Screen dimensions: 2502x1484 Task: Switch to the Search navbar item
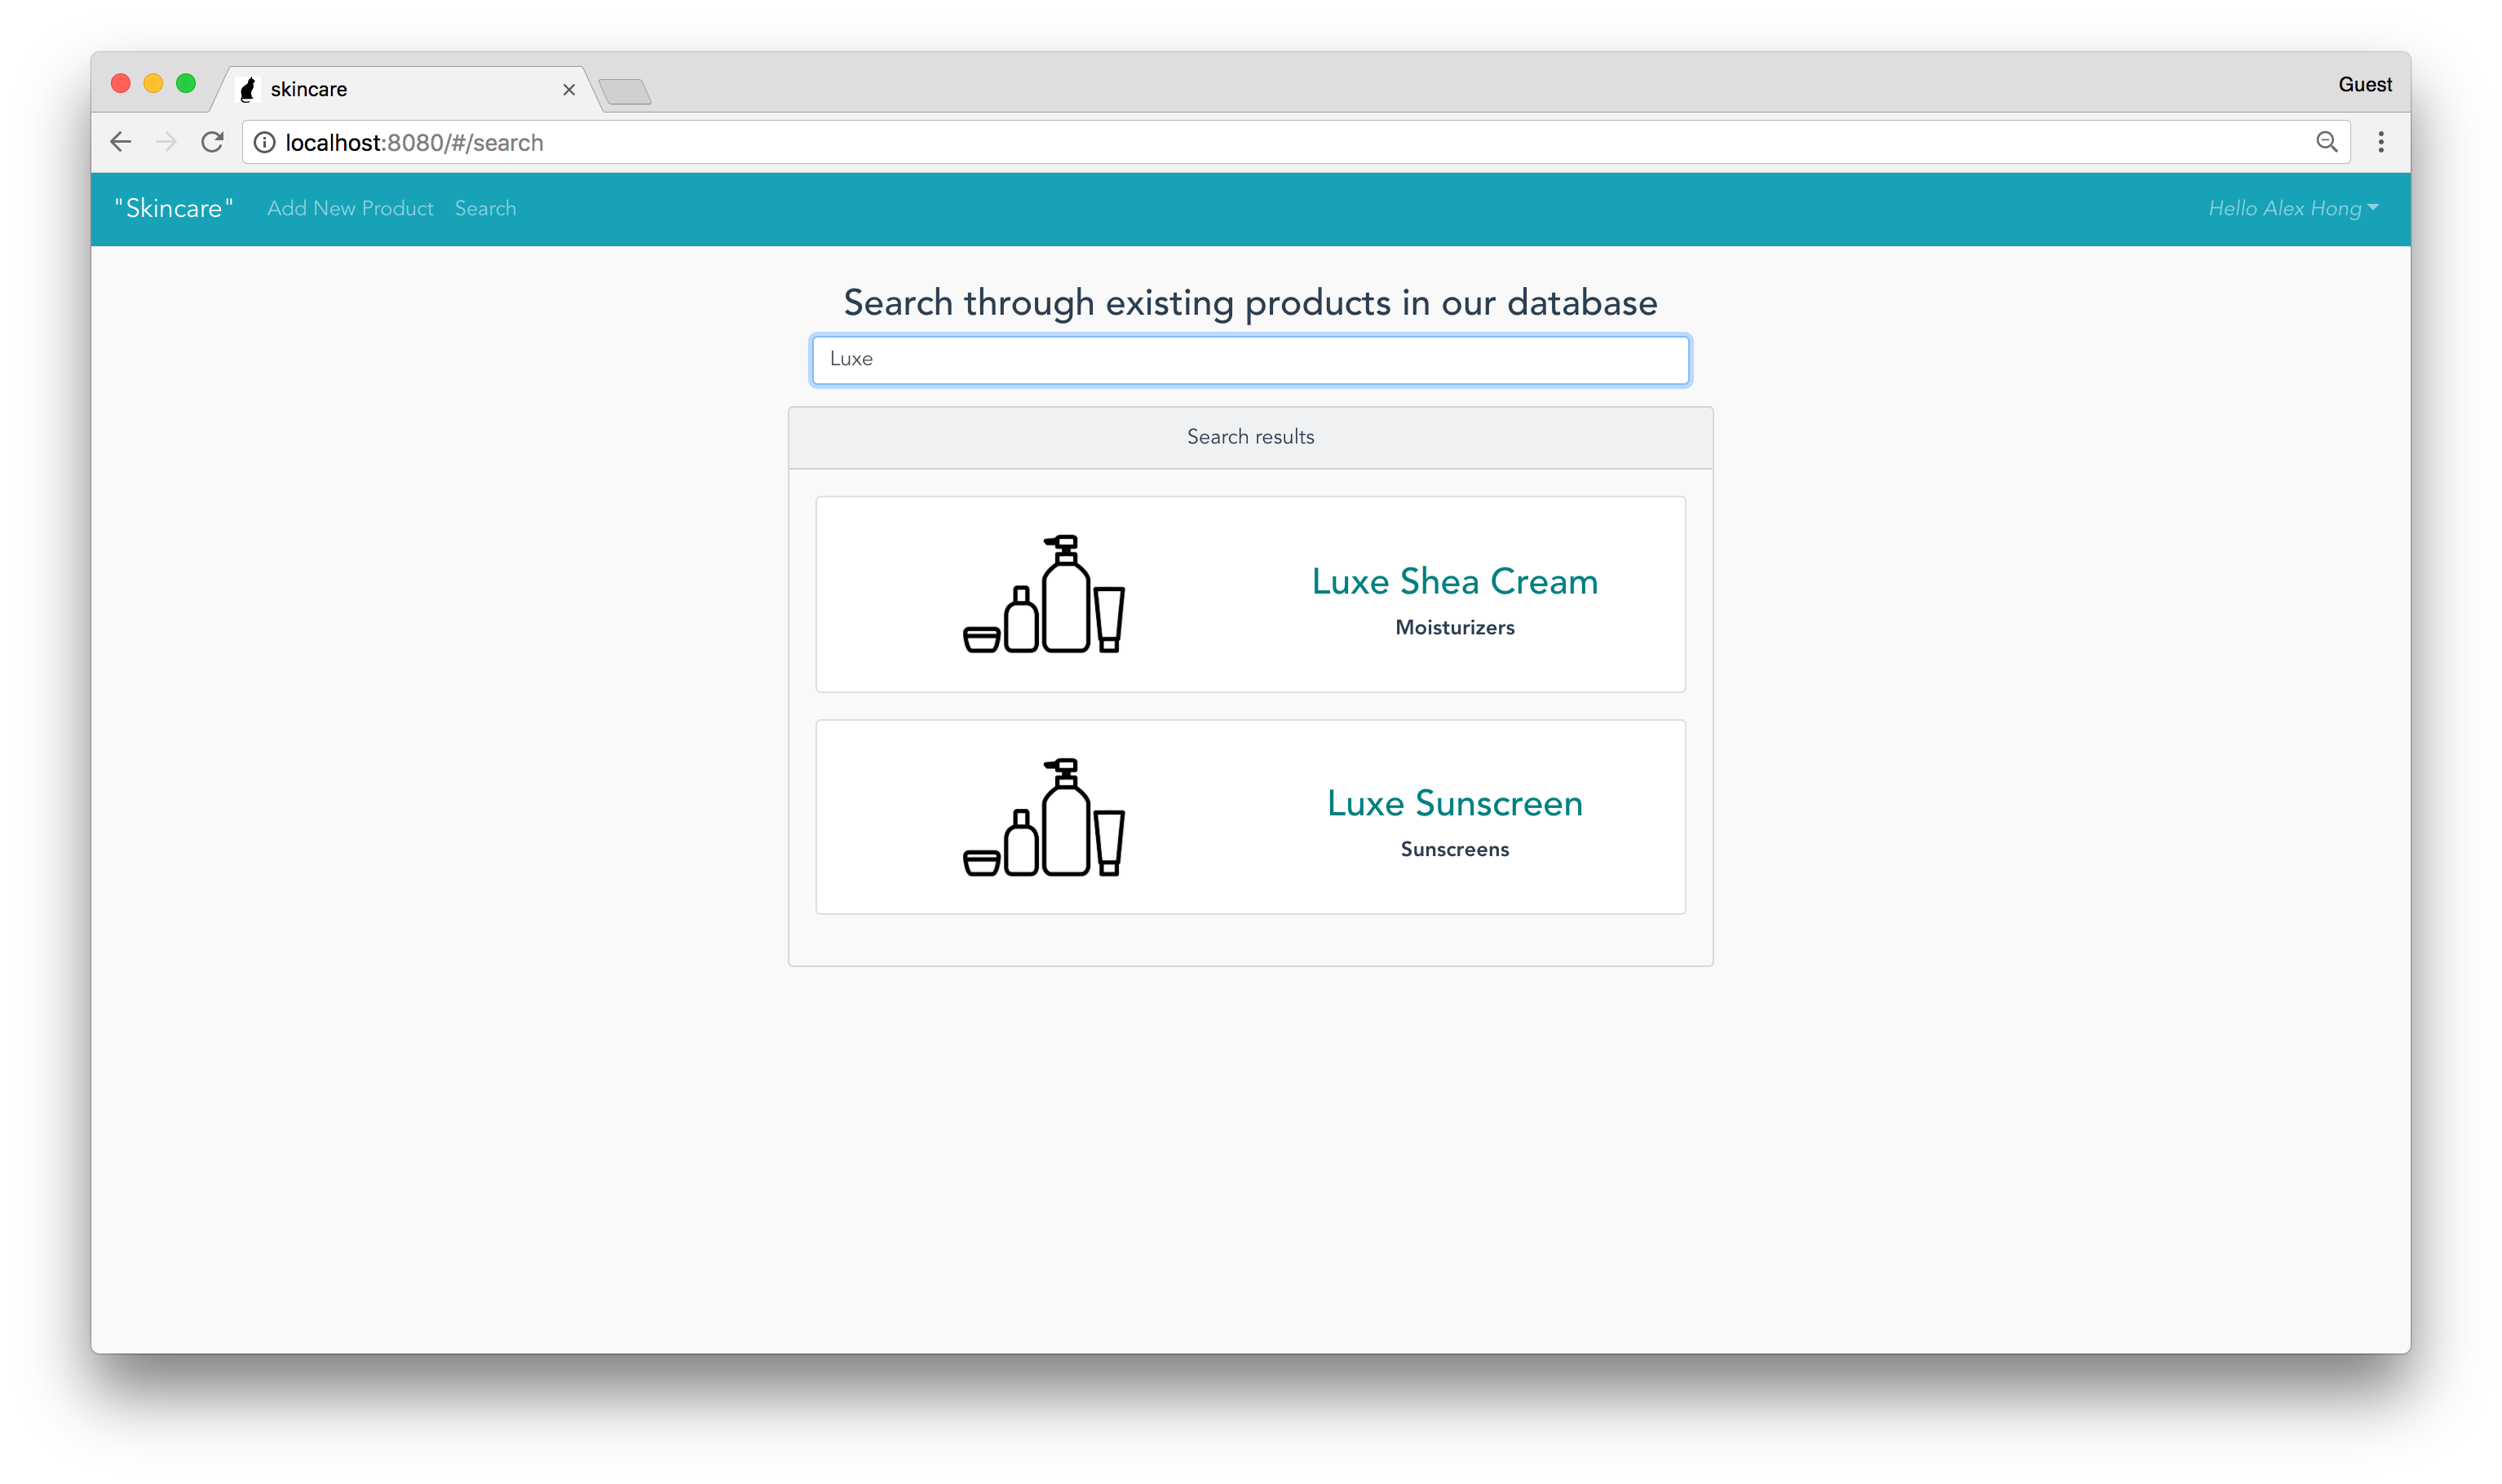[487, 208]
